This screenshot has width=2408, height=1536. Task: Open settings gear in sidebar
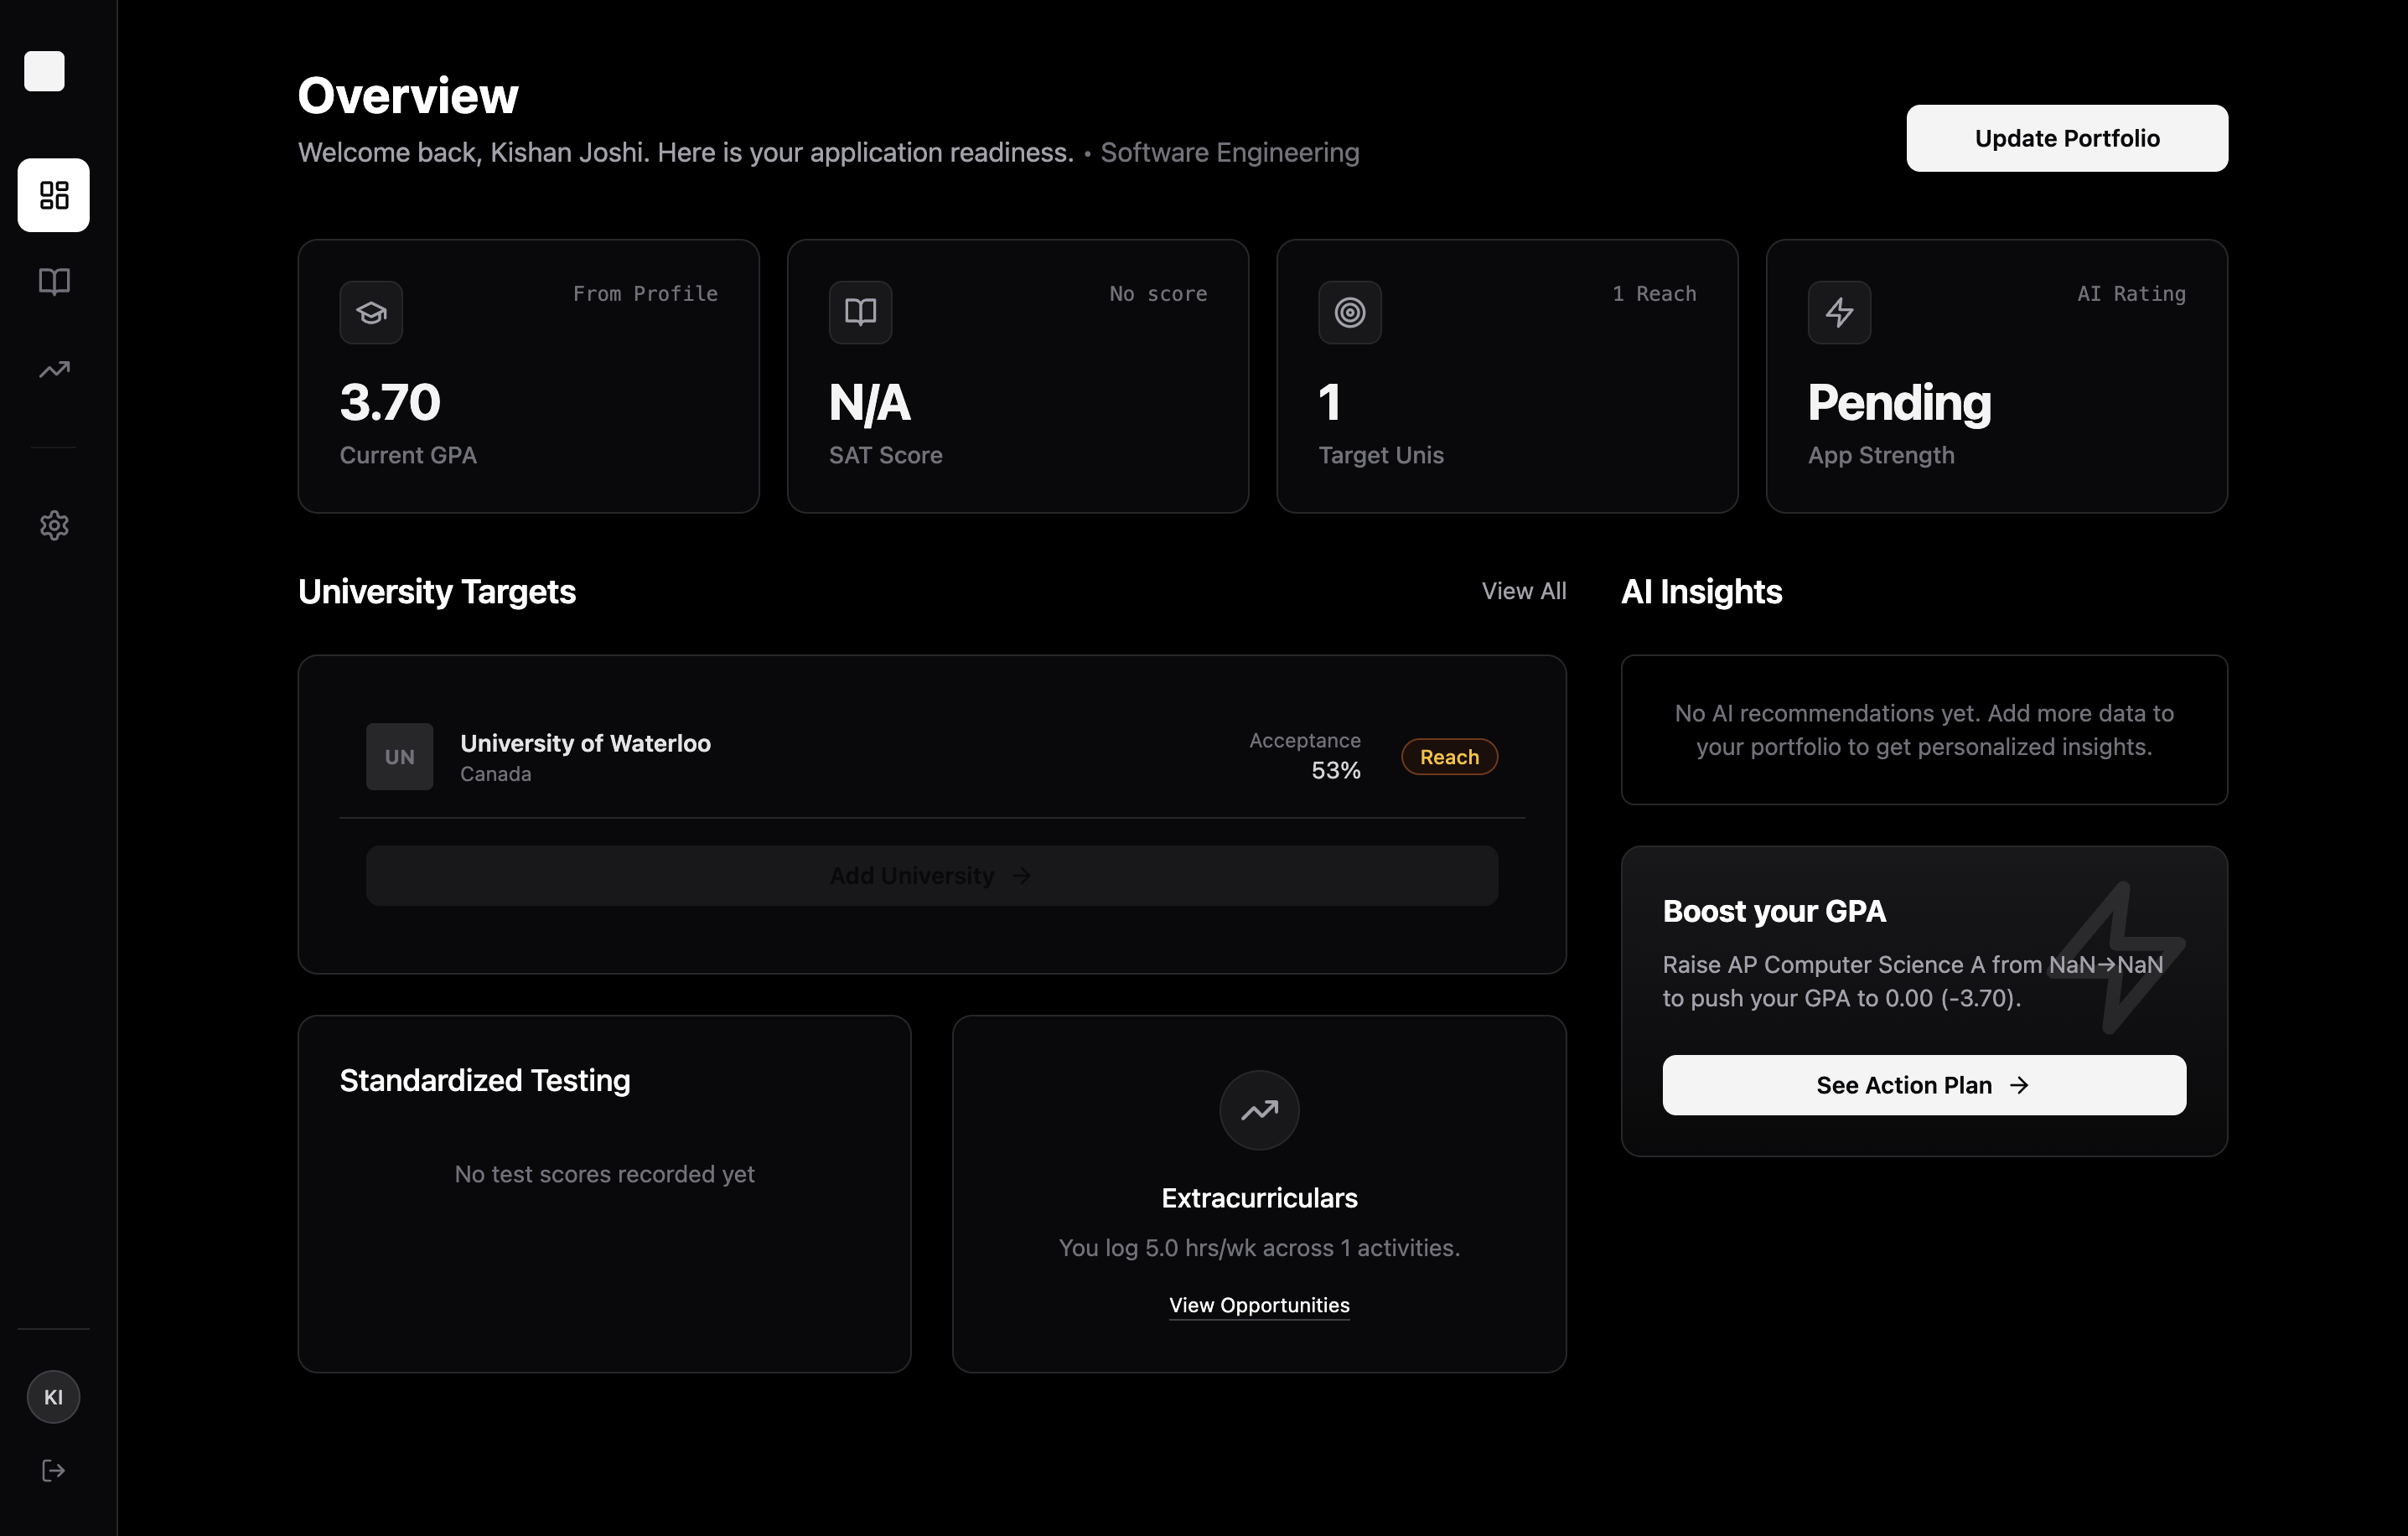pyautogui.click(x=54, y=525)
